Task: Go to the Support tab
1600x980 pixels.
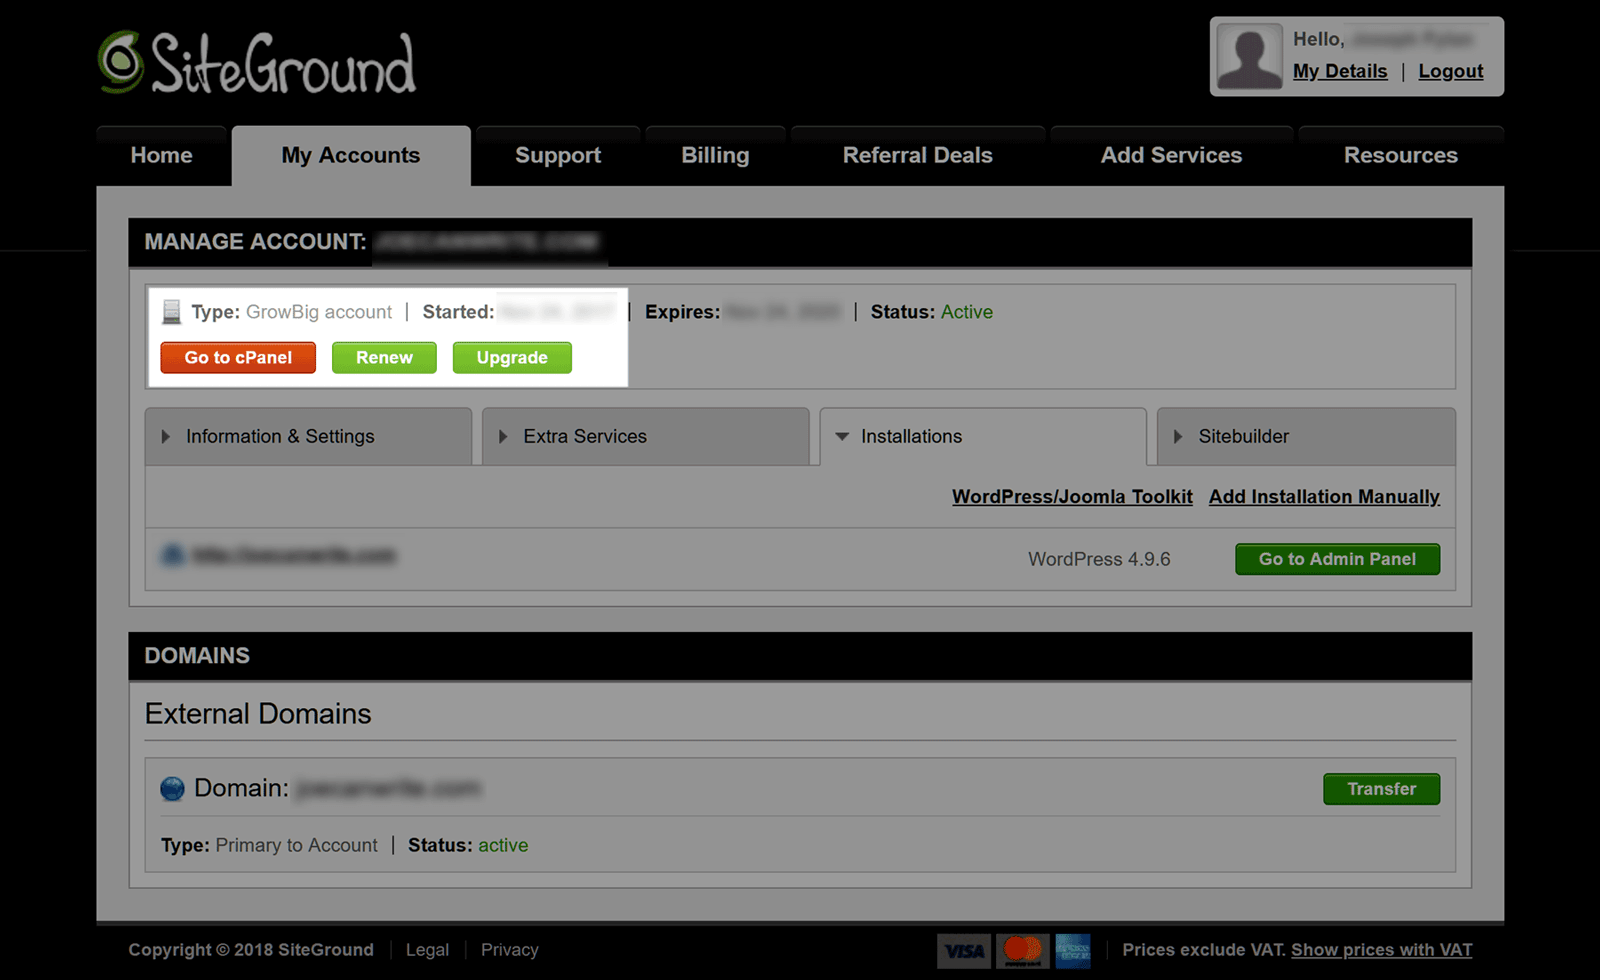Action: click(558, 156)
